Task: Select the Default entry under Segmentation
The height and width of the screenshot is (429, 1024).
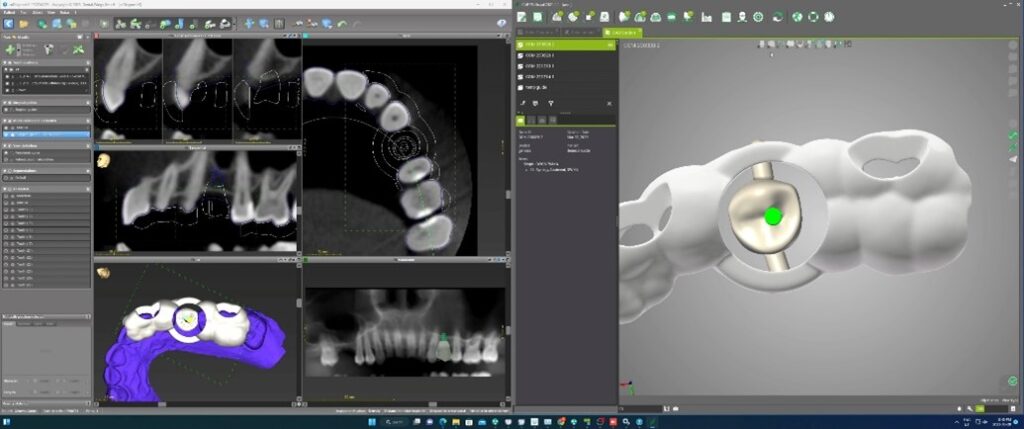Action: click(x=46, y=178)
